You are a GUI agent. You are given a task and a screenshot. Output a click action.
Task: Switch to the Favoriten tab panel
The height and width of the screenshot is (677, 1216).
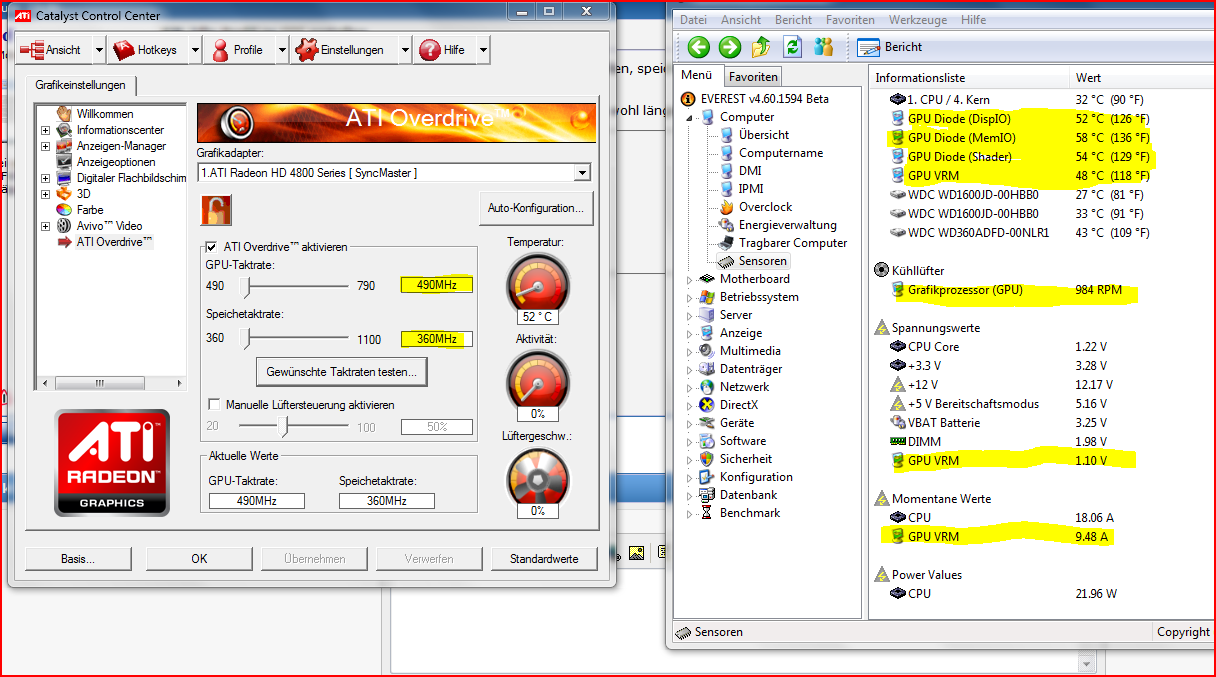[753, 76]
